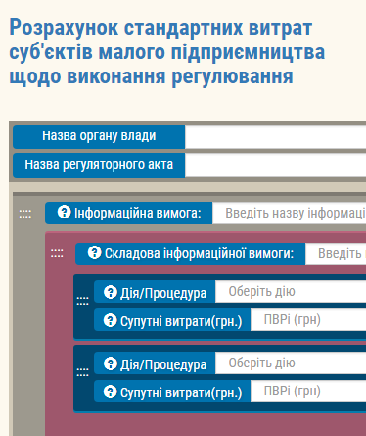Click help icon of second Дія/Процедура row
Image resolution: width=366 pixels, height=436 pixels.
(x=110, y=364)
